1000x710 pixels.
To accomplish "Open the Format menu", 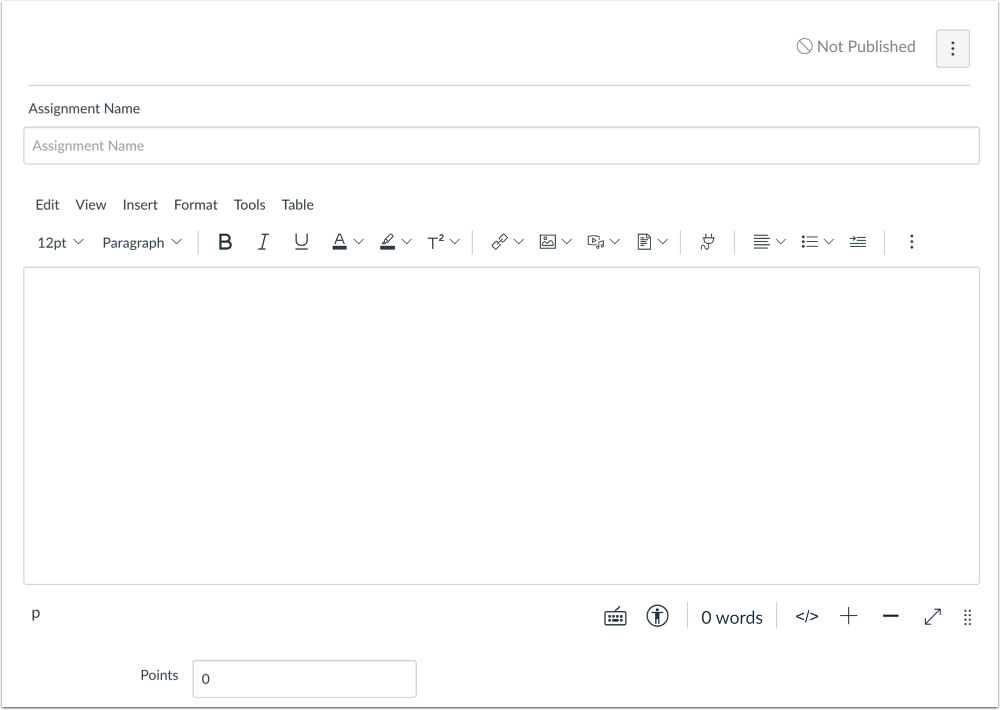I will coord(195,205).
